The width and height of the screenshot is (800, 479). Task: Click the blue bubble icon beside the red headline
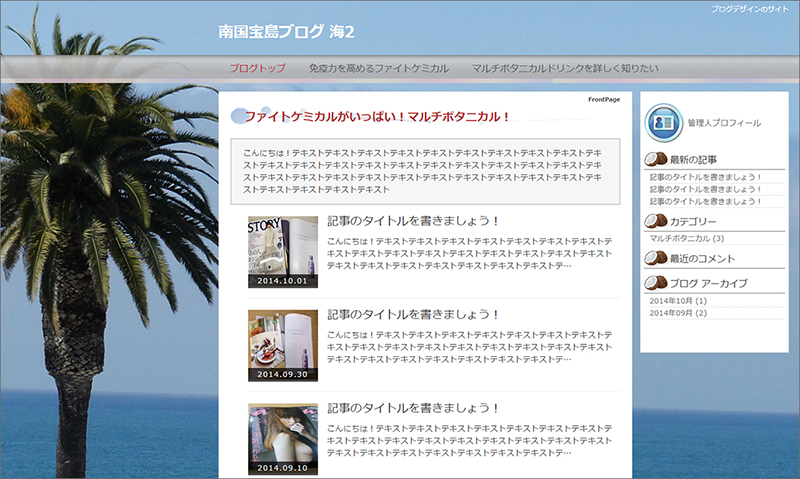point(238,117)
